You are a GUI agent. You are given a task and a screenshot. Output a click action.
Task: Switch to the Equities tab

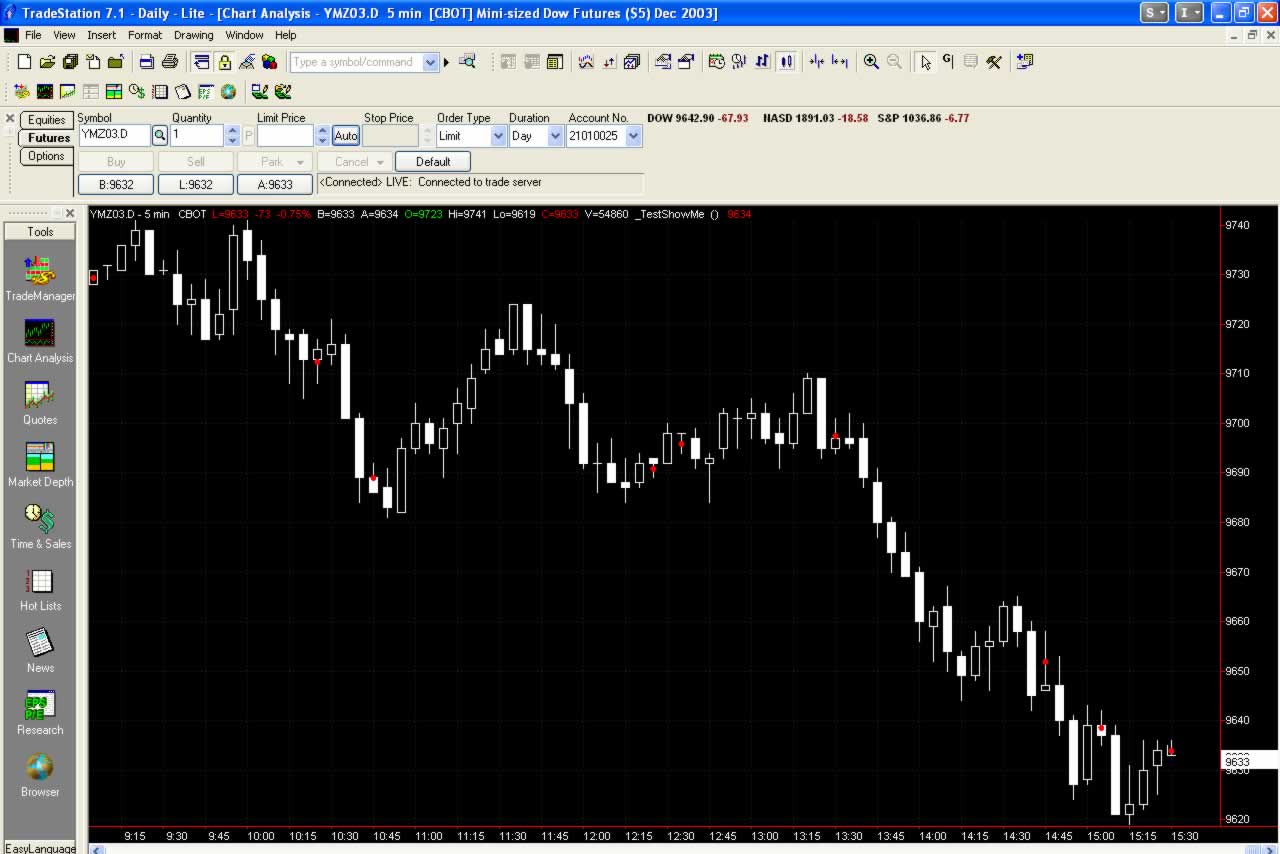(46, 120)
